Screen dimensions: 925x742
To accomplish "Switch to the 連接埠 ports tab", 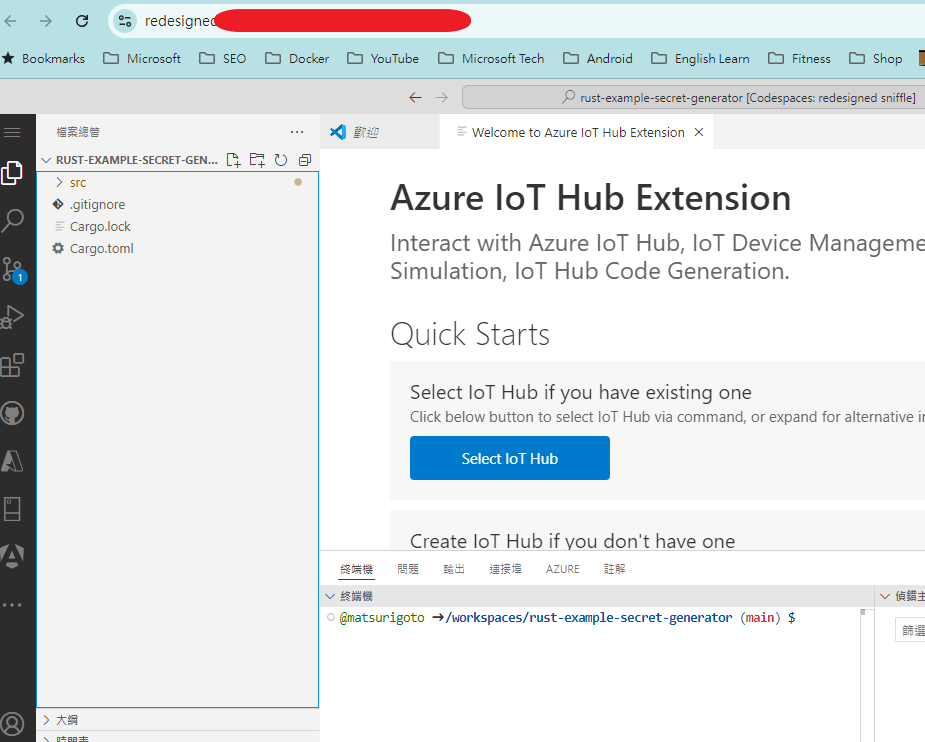I will 505,569.
